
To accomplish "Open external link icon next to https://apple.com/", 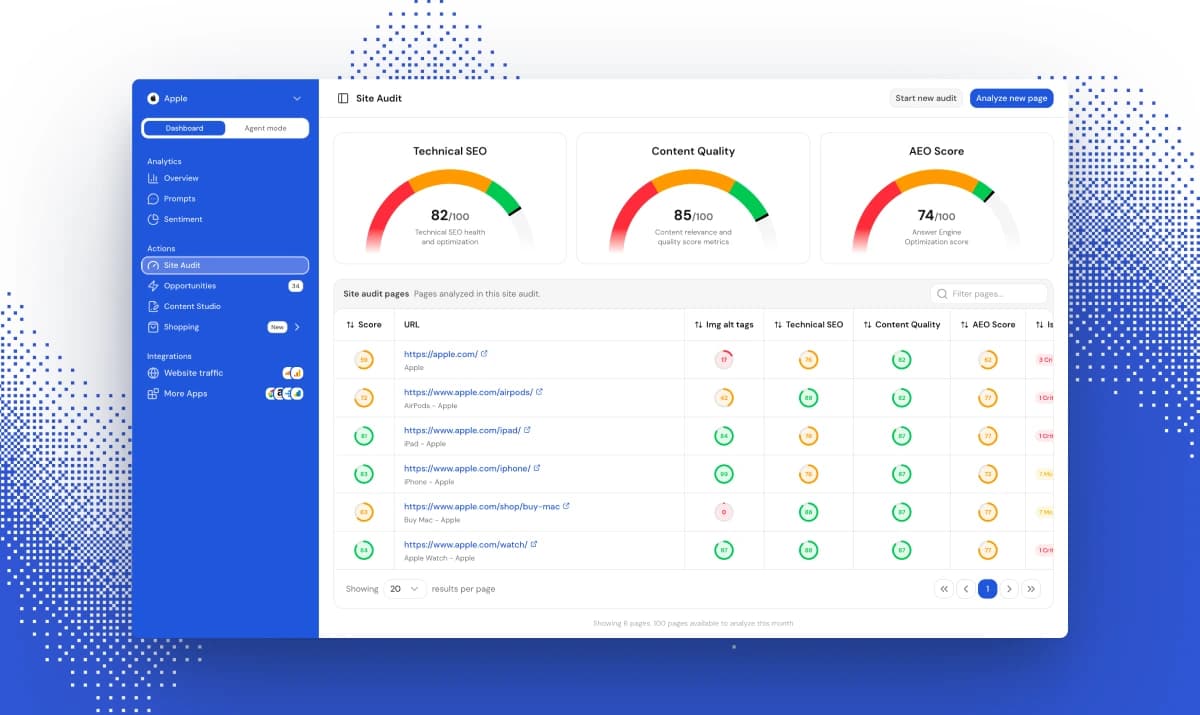I will [x=485, y=353].
